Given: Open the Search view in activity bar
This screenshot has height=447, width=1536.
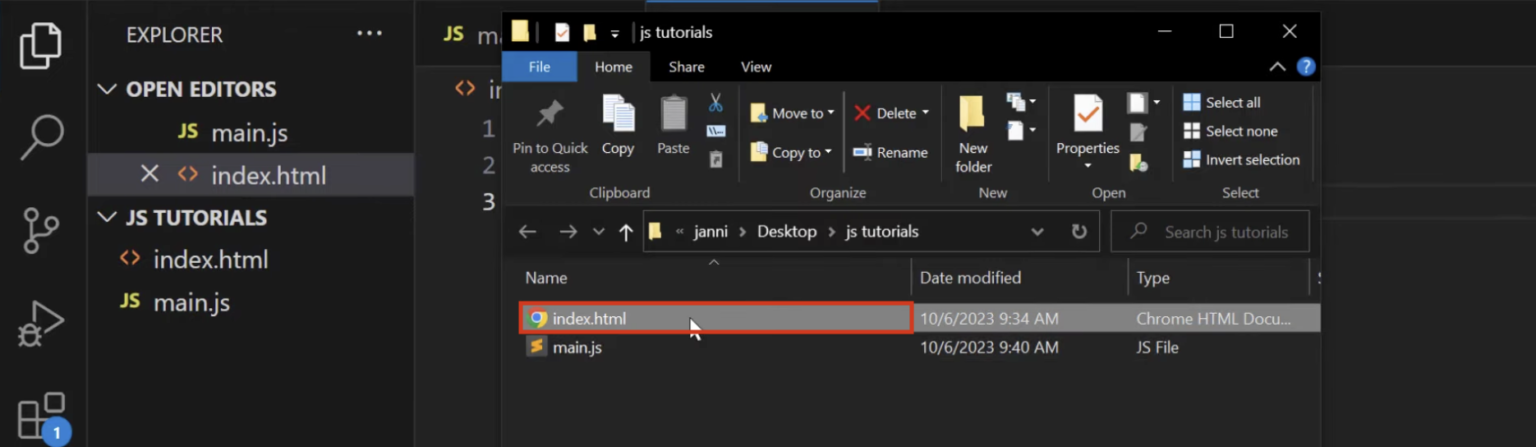Looking at the screenshot, I should (x=41, y=138).
